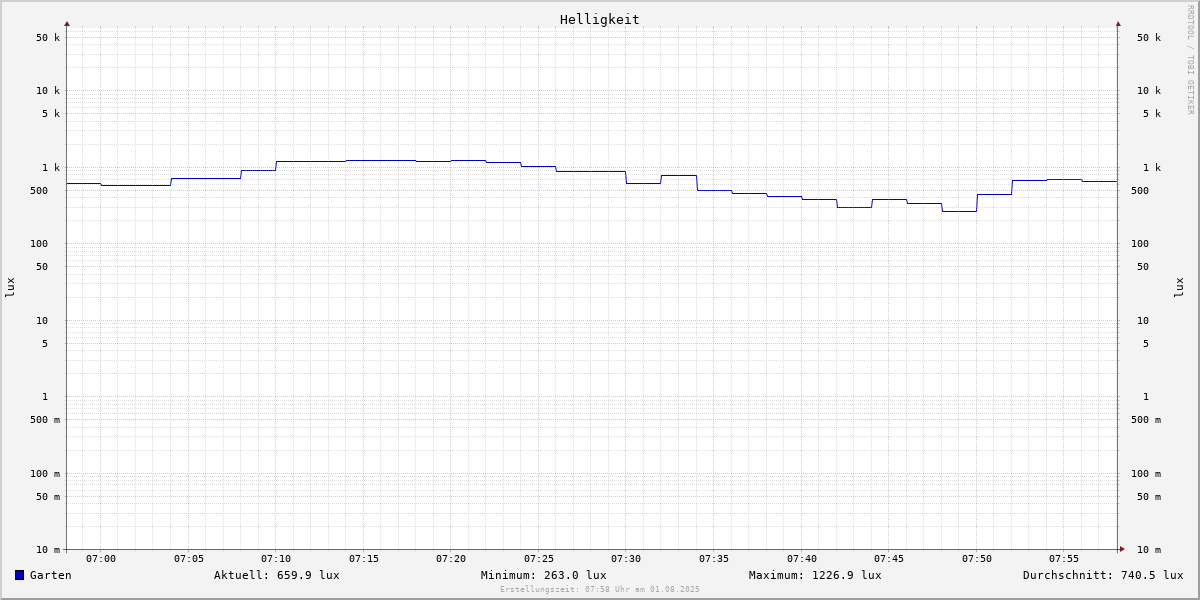Image resolution: width=1200 pixels, height=600 pixels.
Task: Click the 07:15 time axis label
Action: click(x=364, y=559)
